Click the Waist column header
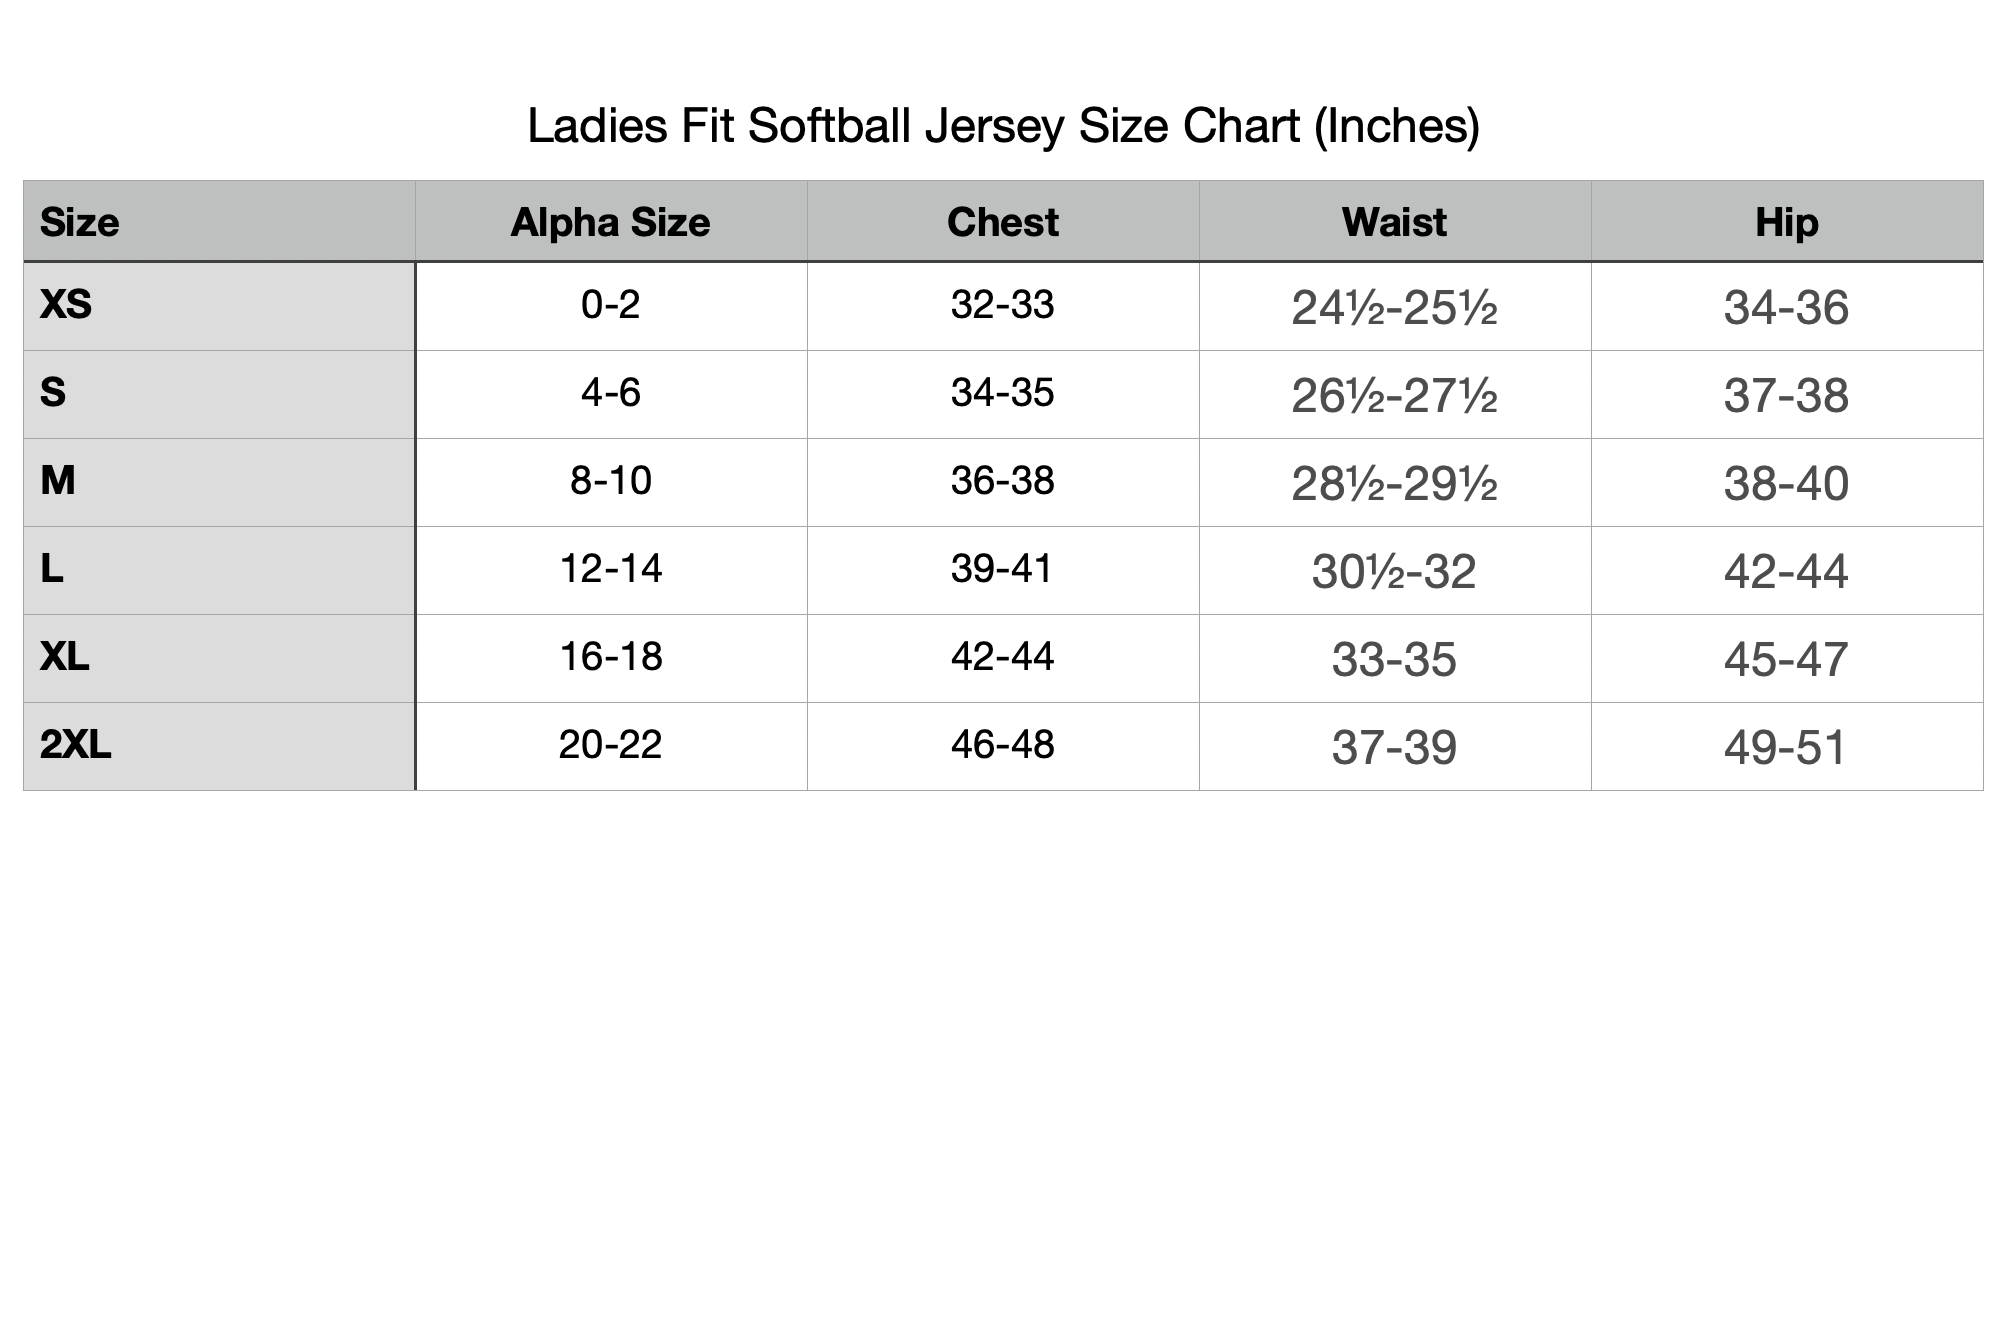Viewport: 2004px width, 1334px height. click(x=1394, y=222)
